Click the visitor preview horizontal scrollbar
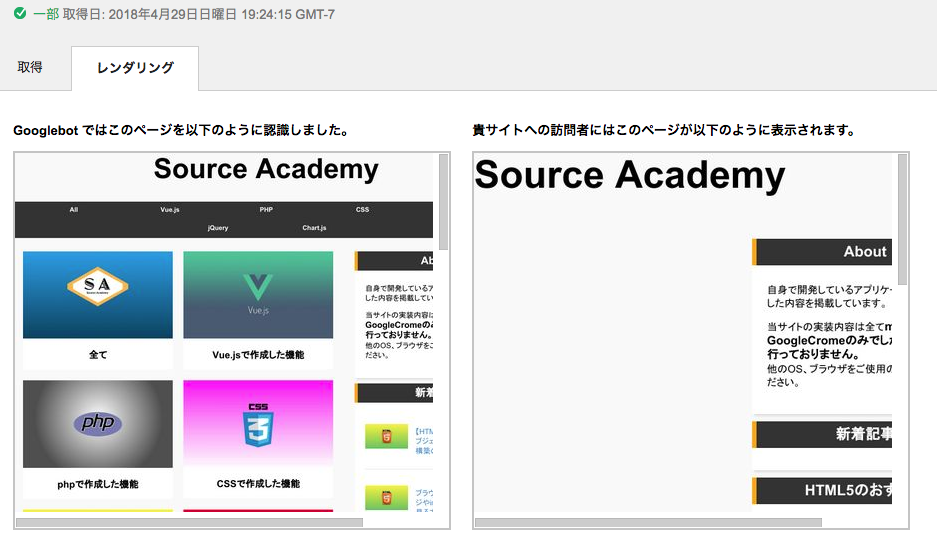 (649, 523)
